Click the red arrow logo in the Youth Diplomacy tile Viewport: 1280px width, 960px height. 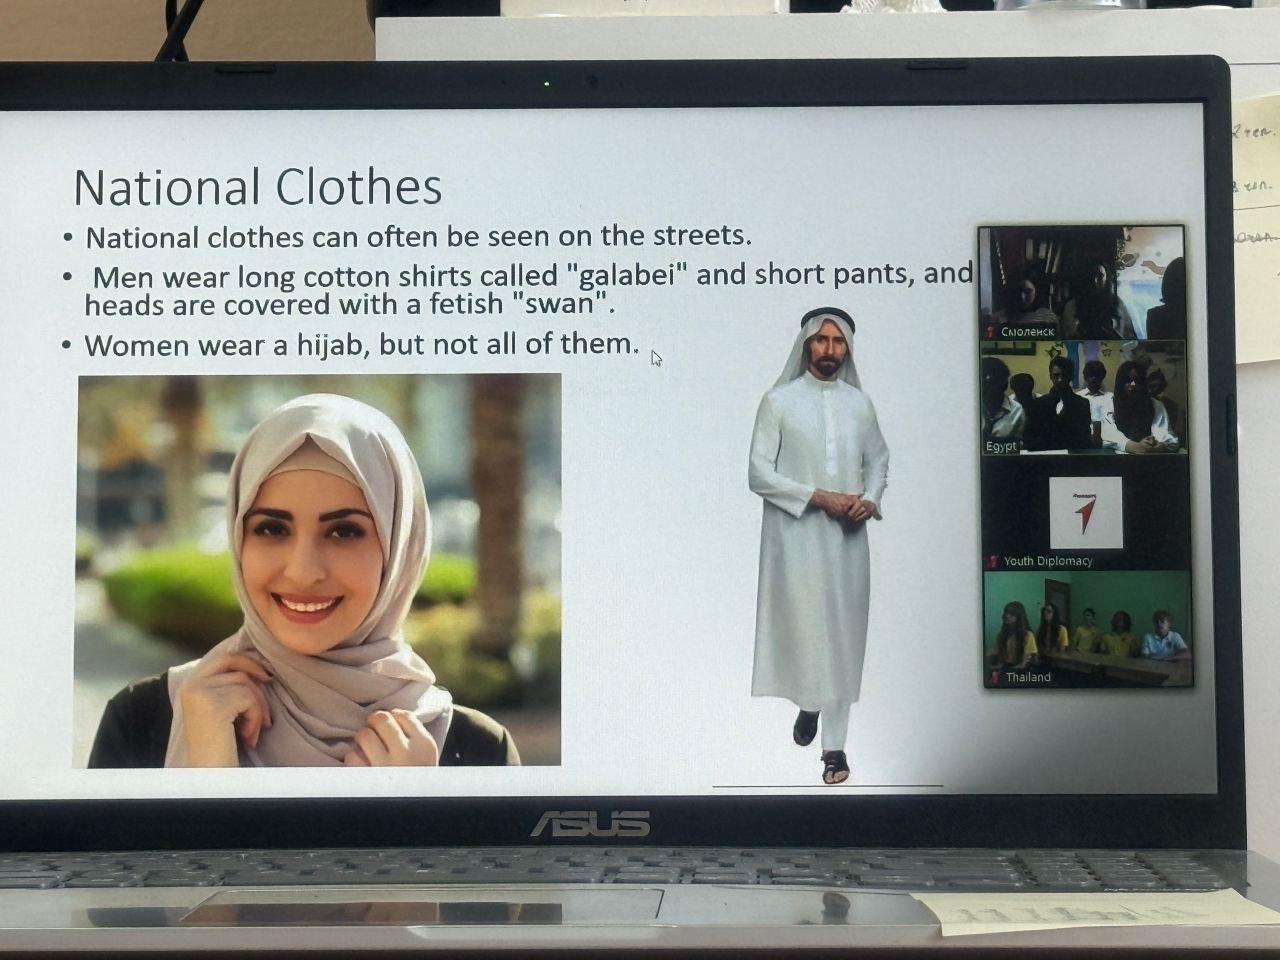tap(1085, 512)
